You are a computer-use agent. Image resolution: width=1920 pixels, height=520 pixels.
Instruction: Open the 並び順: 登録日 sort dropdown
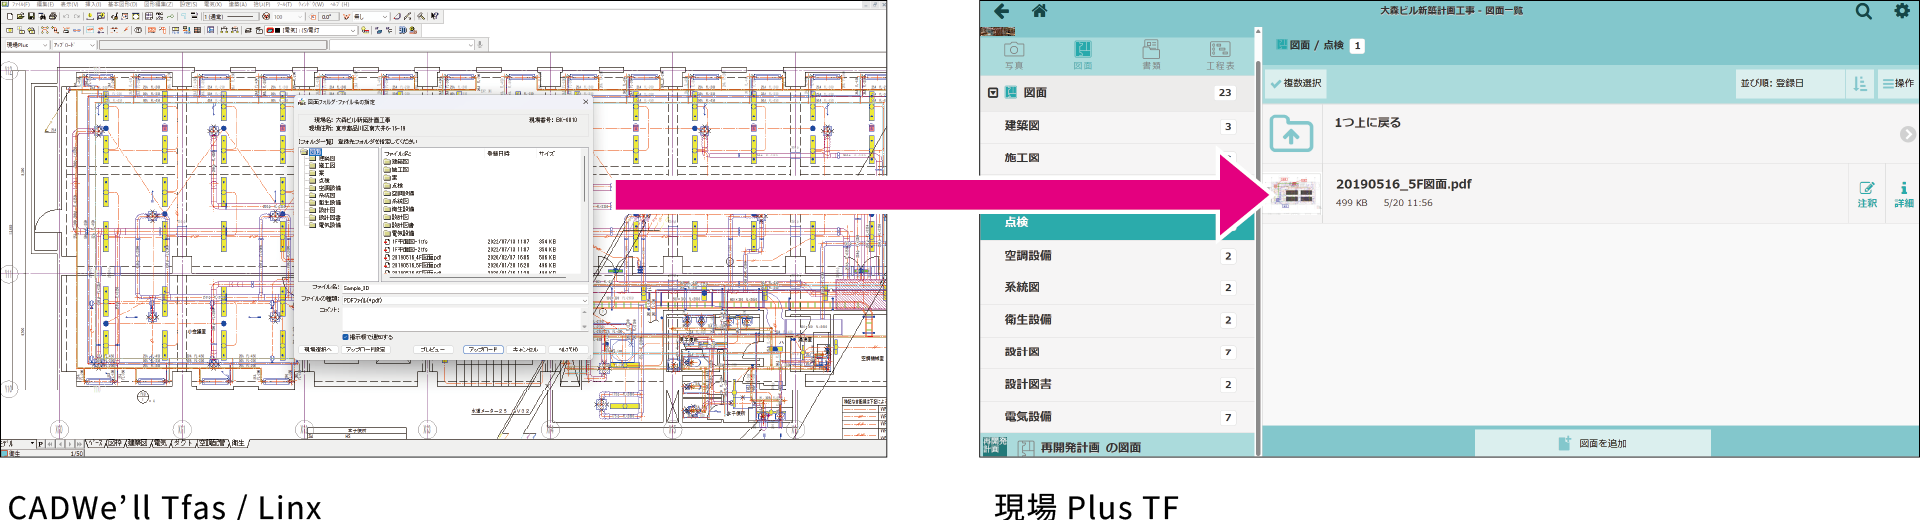(1790, 84)
